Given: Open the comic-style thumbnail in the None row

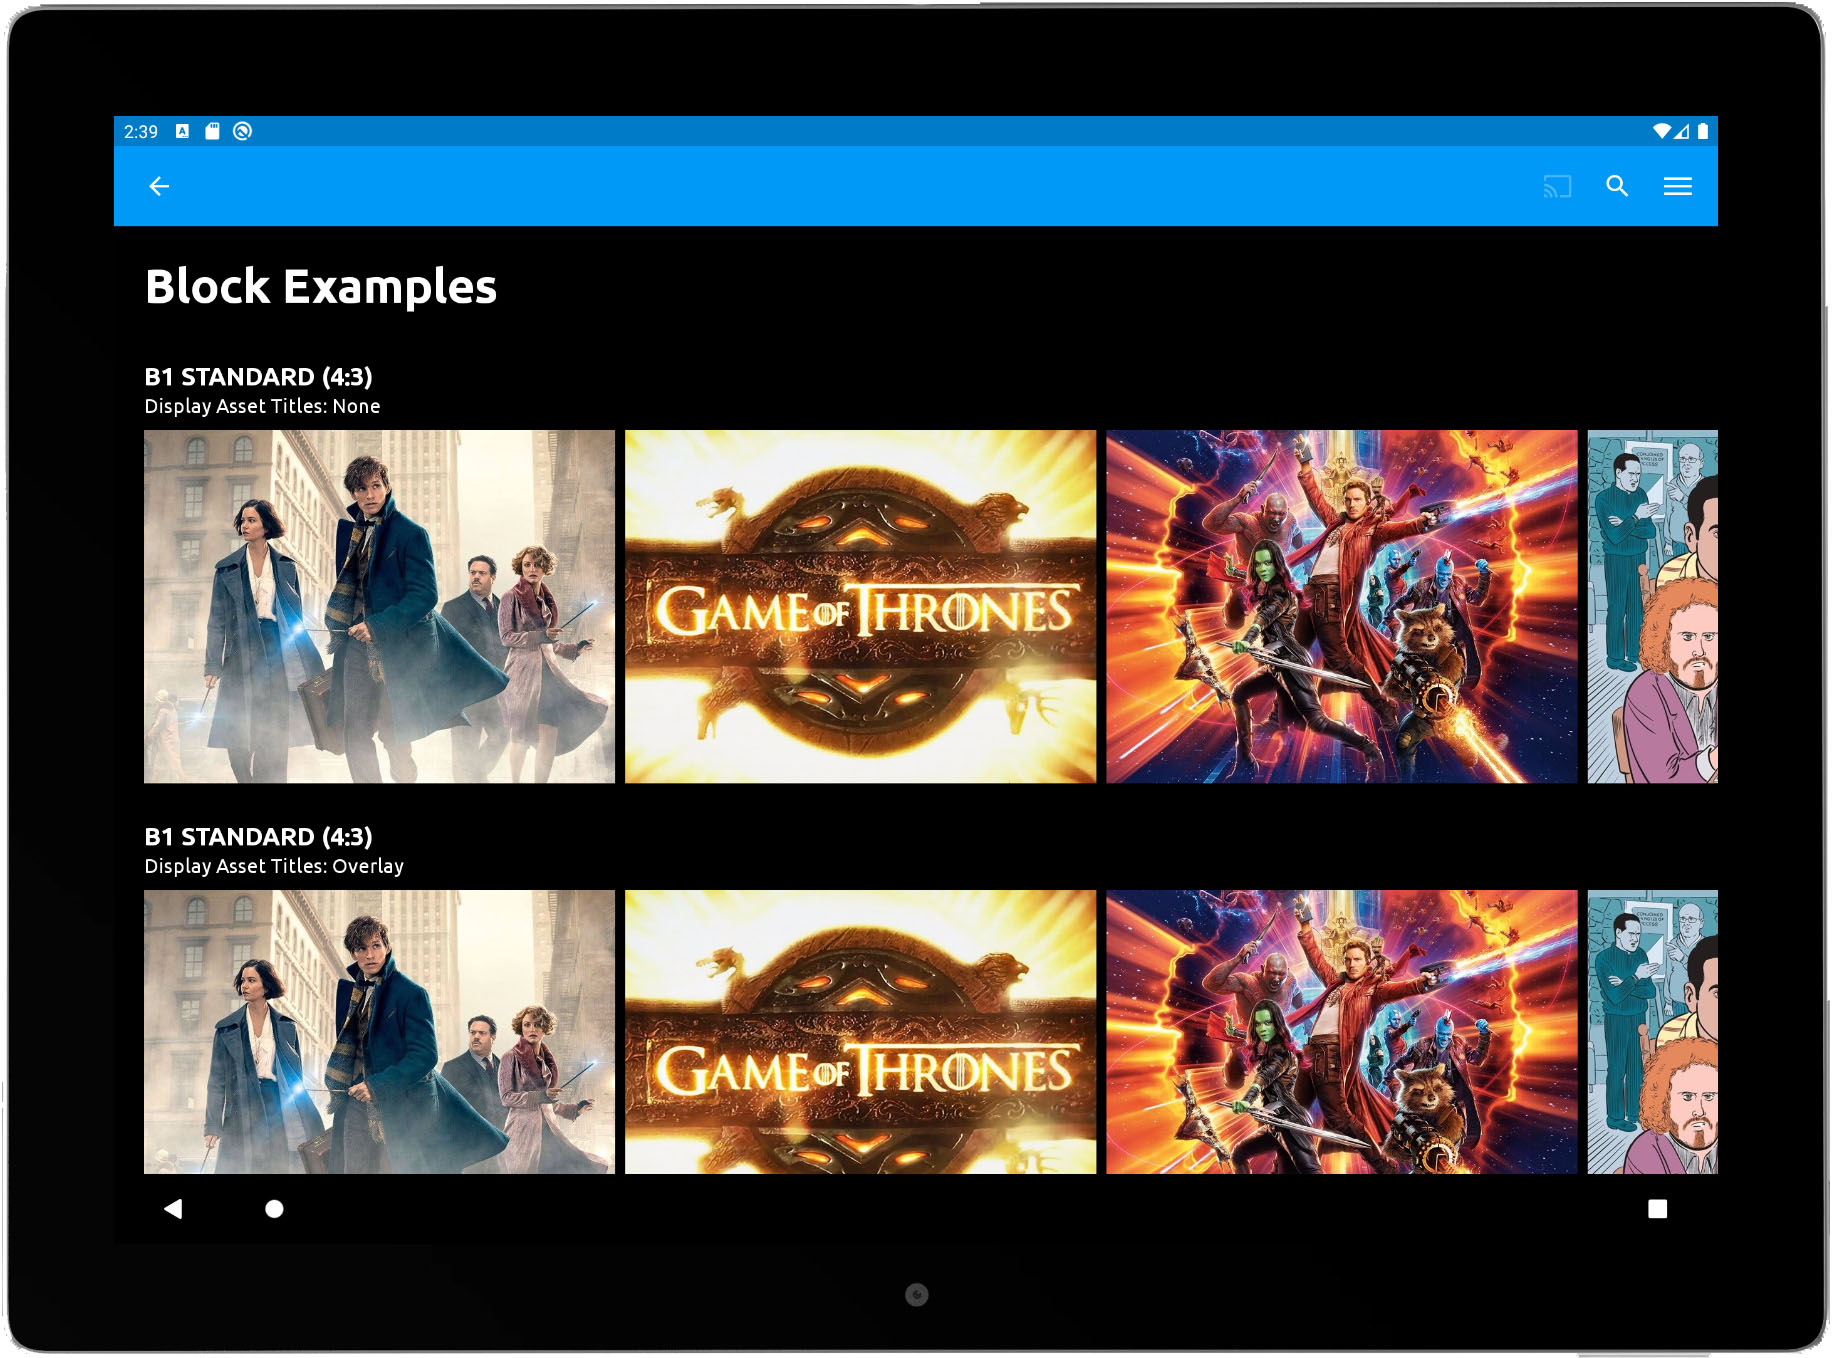Looking at the screenshot, I should point(1652,606).
